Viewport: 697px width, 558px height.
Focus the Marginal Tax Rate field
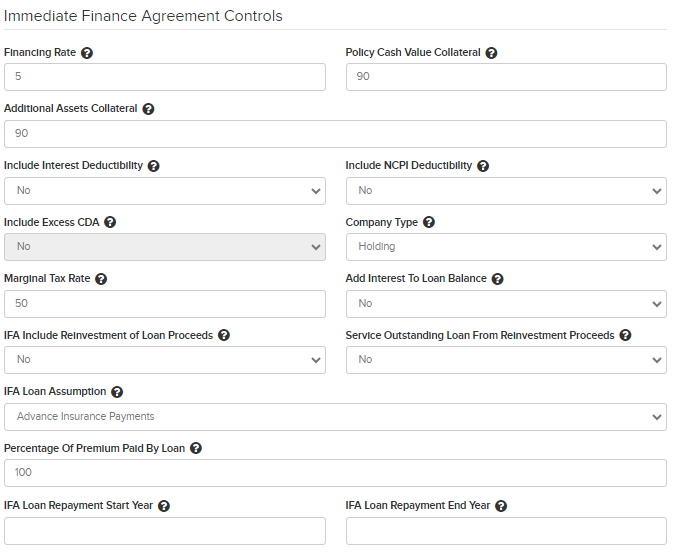click(x=165, y=304)
